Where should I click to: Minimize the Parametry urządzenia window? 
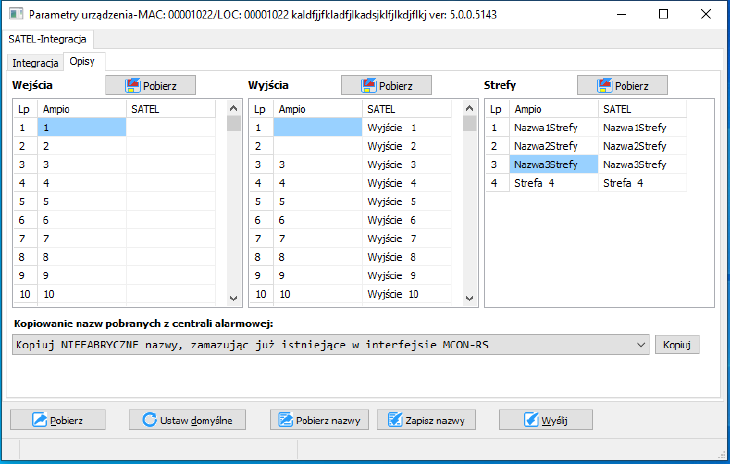tap(622, 14)
